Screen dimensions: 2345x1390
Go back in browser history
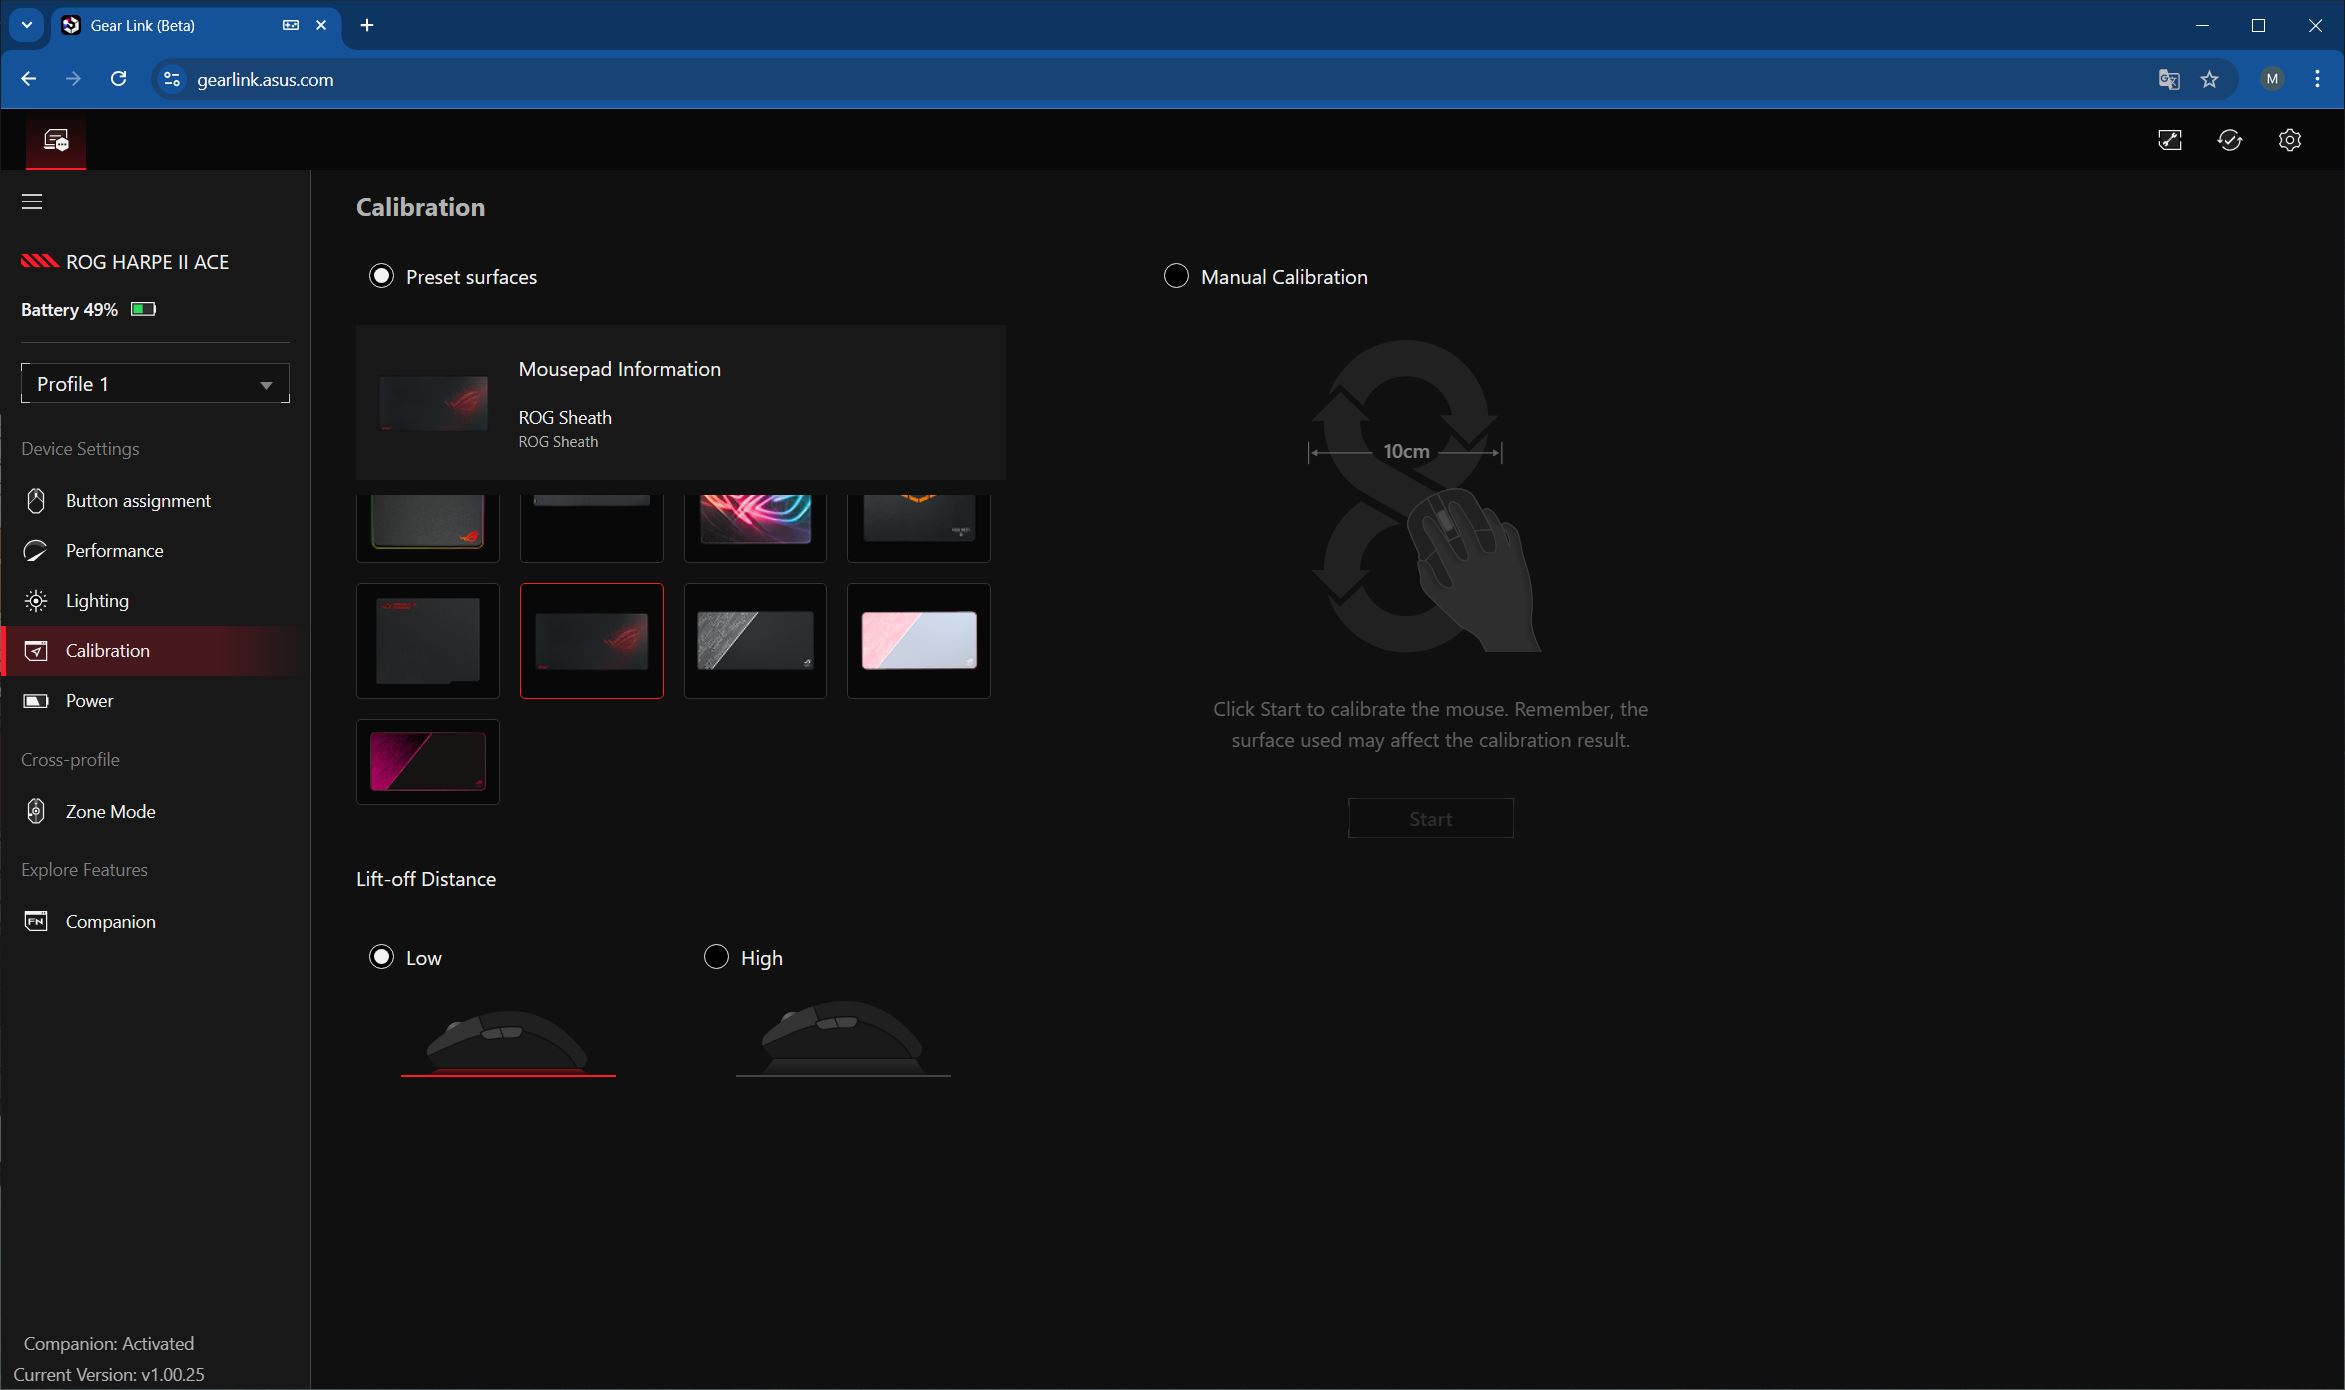coord(28,79)
